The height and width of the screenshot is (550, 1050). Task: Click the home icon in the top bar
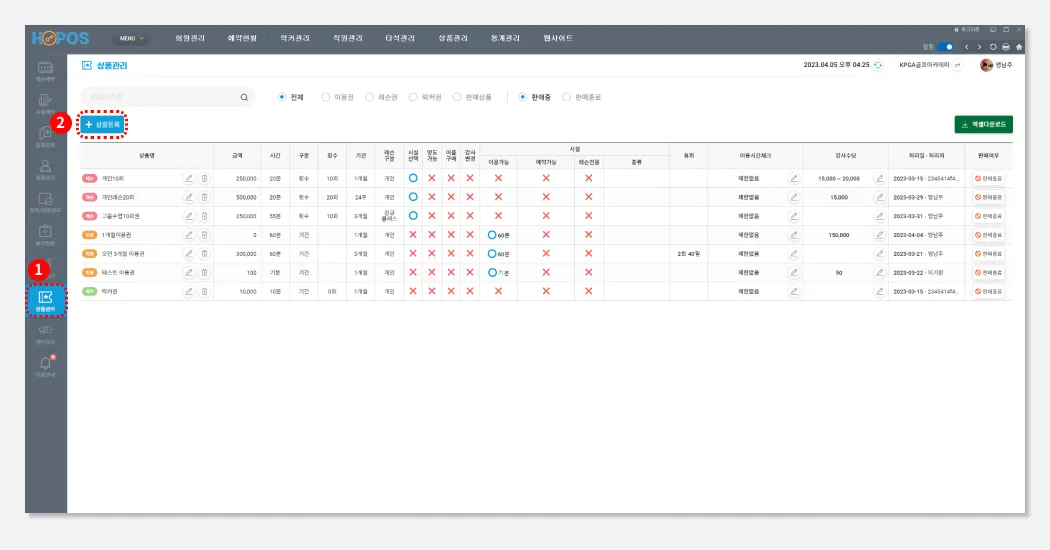(x=1019, y=47)
